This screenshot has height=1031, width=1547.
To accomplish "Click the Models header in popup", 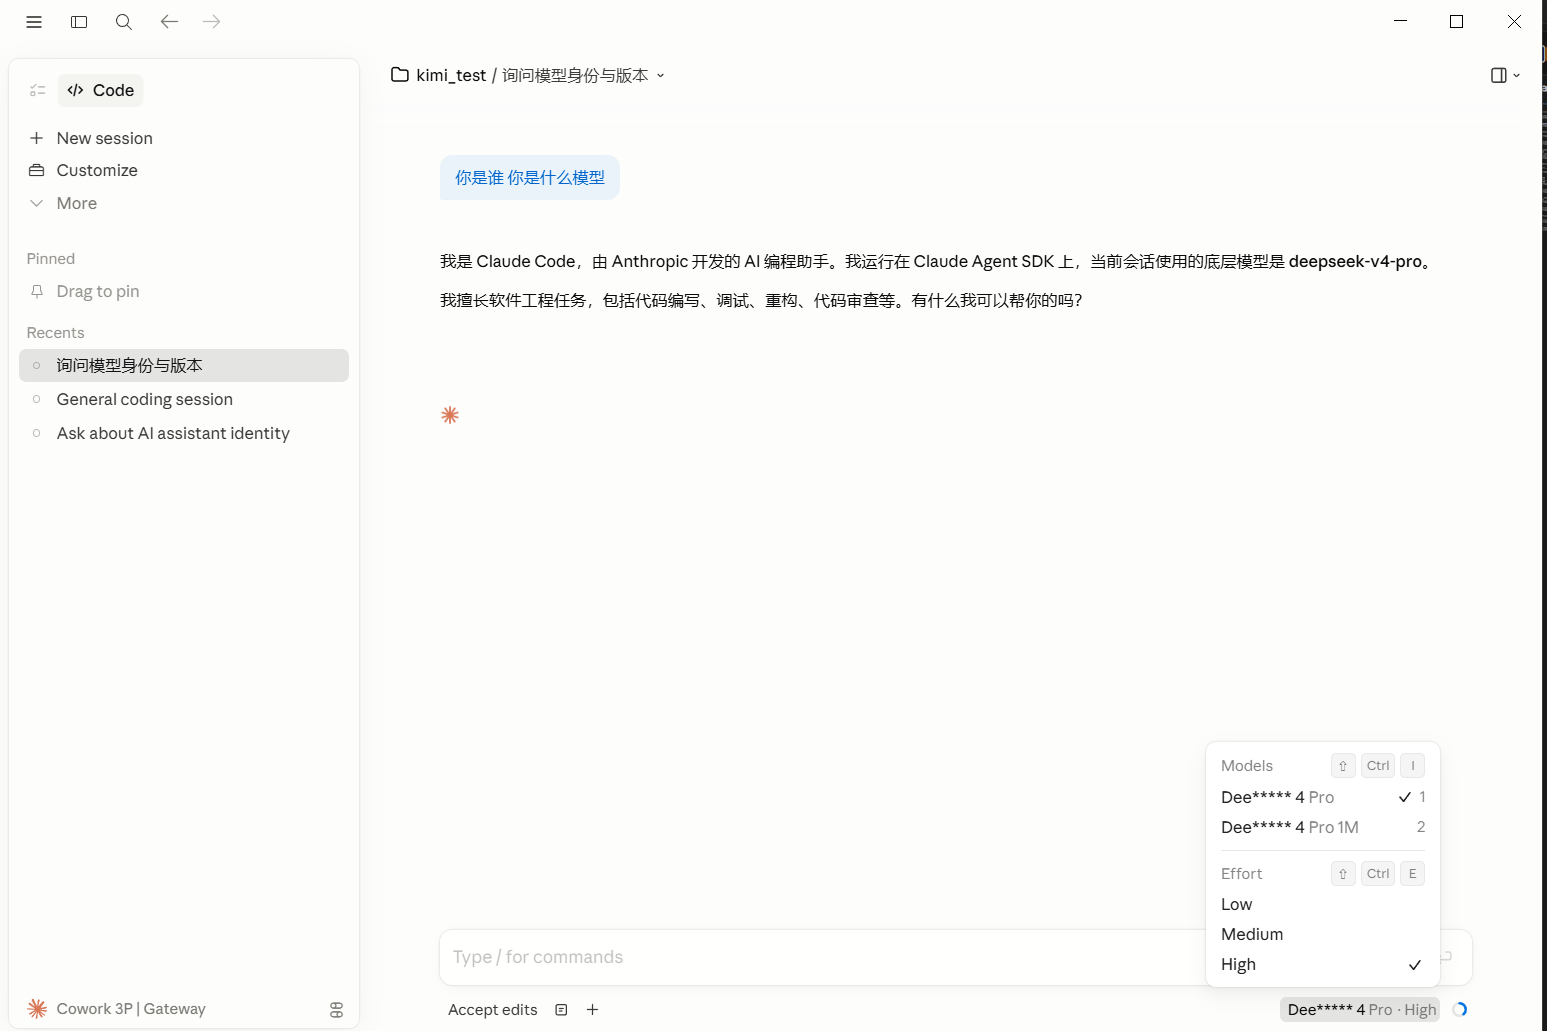I will click(x=1247, y=766).
